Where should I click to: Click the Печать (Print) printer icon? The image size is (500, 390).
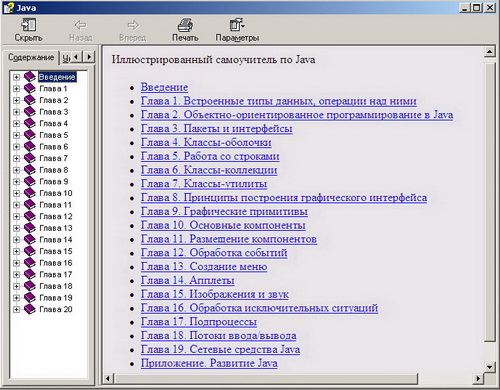185,25
